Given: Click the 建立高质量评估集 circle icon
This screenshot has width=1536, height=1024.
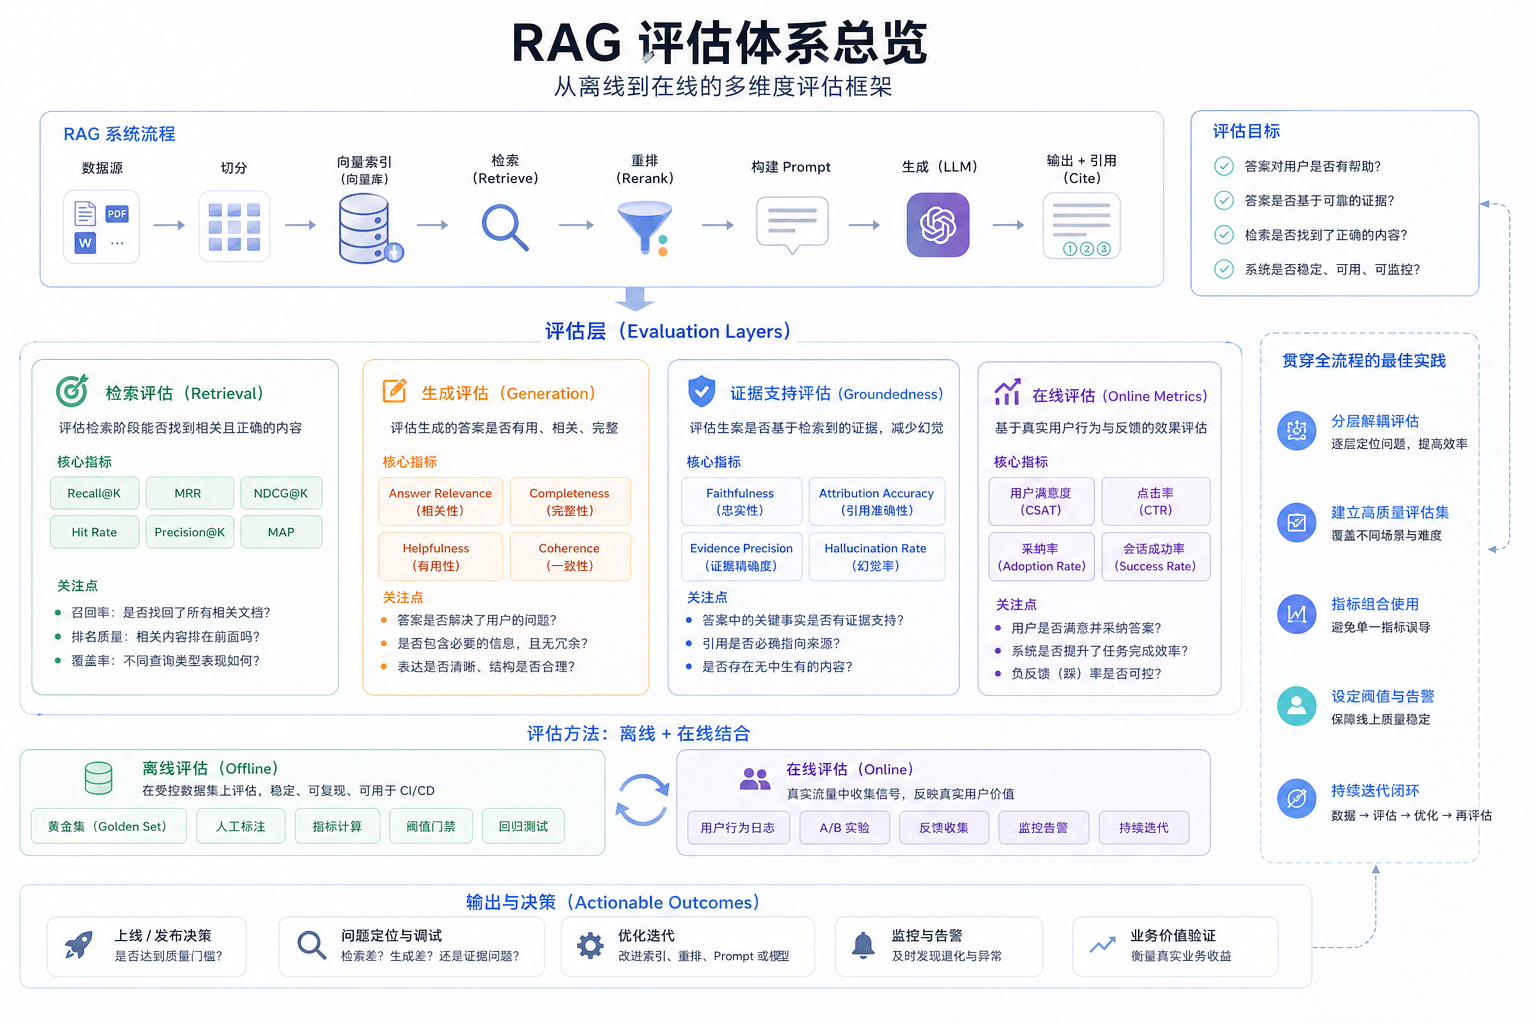Looking at the screenshot, I should point(1297,522).
